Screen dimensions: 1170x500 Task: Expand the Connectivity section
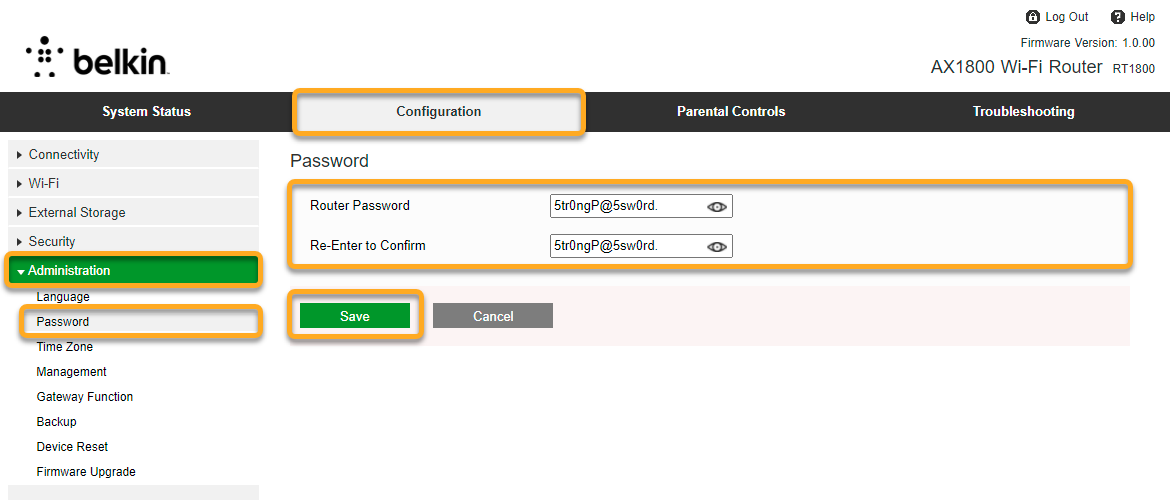[x=64, y=155]
